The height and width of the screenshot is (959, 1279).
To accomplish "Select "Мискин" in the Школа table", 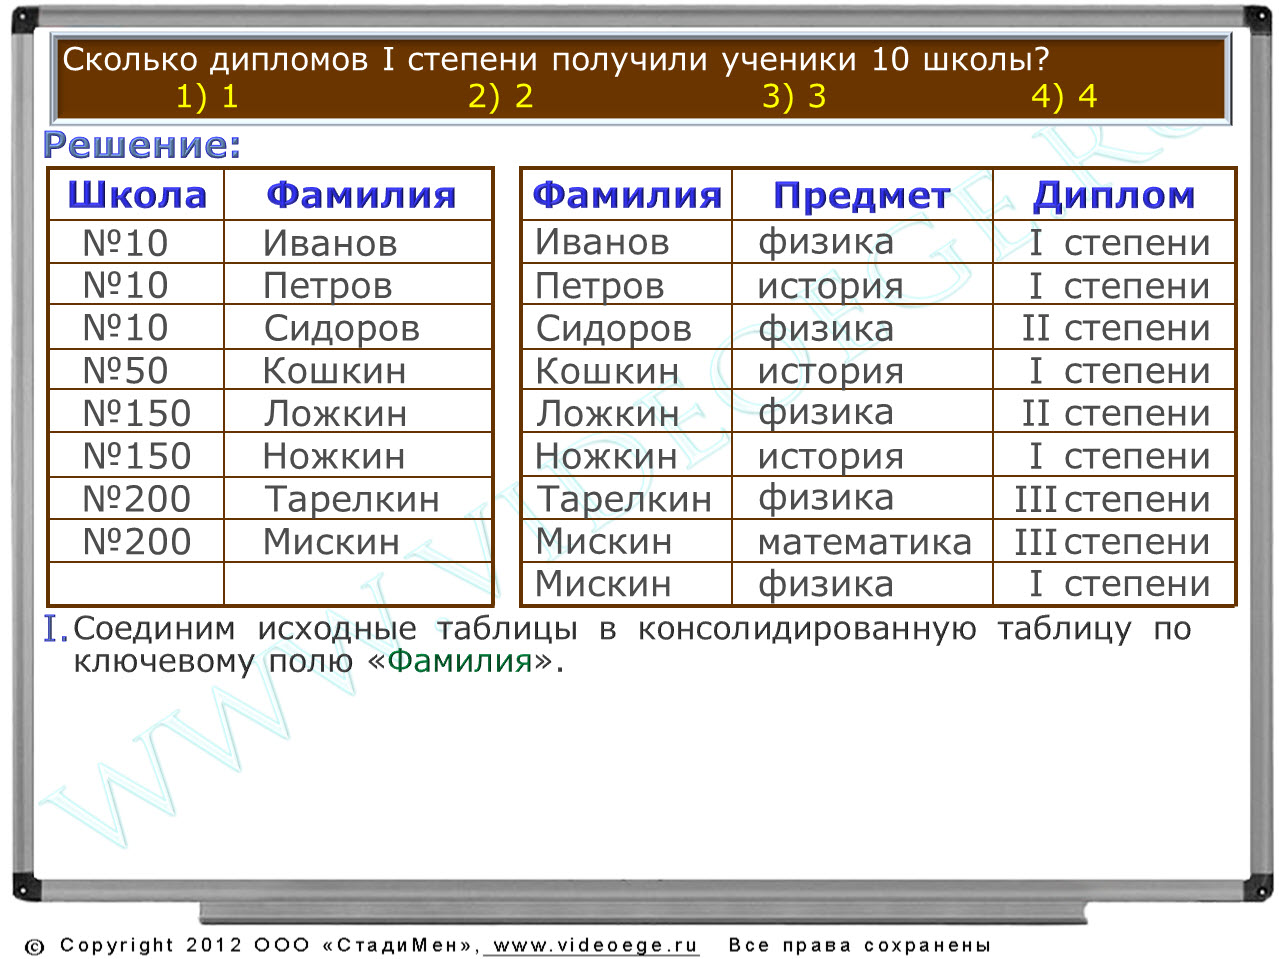I will [331, 542].
